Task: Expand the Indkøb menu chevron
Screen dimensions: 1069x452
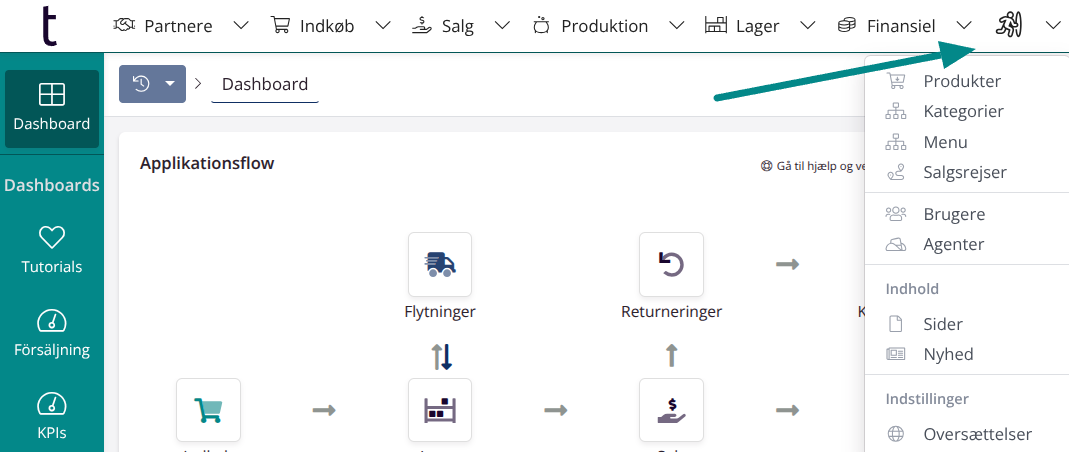Action: point(384,26)
